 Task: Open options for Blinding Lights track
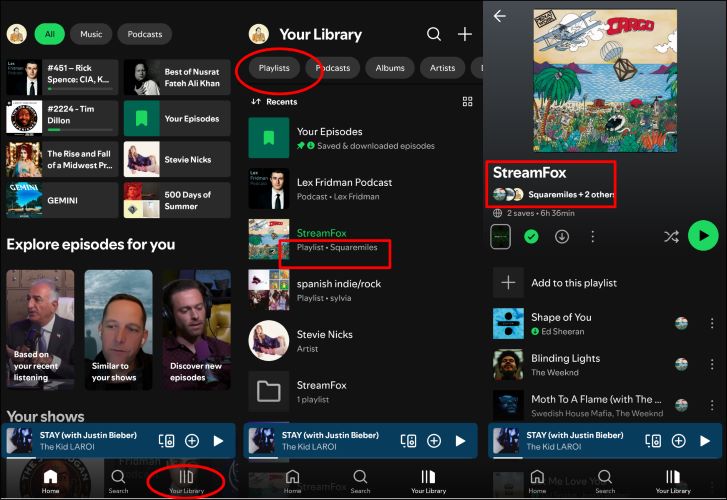tap(712, 364)
